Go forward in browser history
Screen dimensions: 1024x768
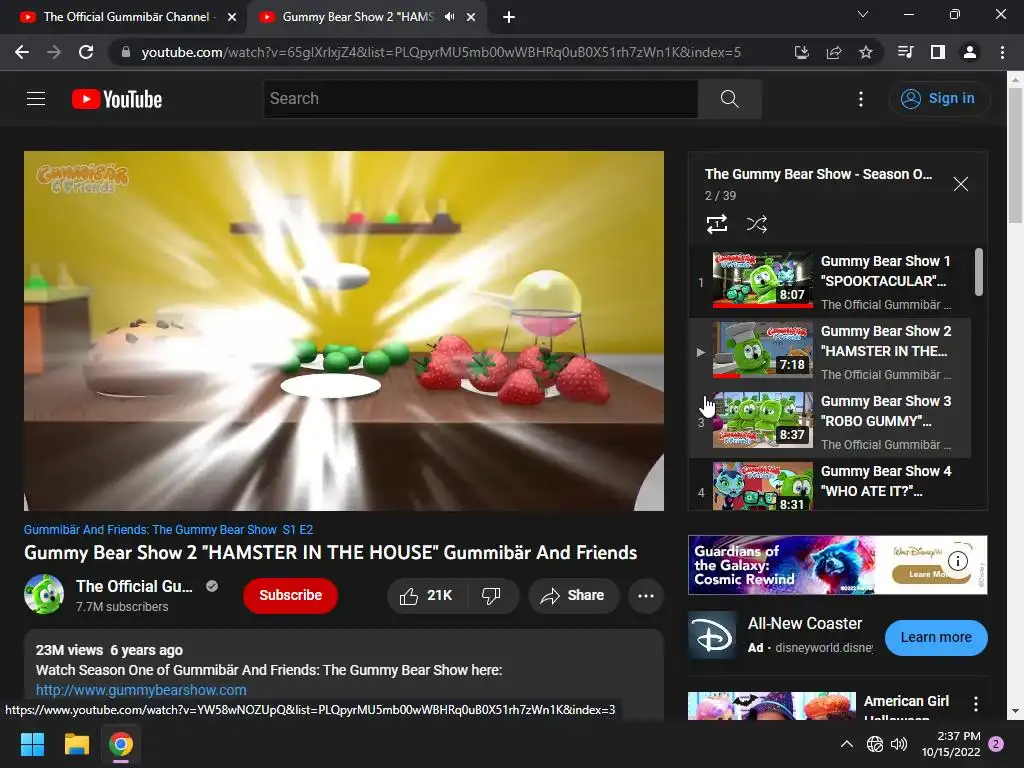(54, 52)
